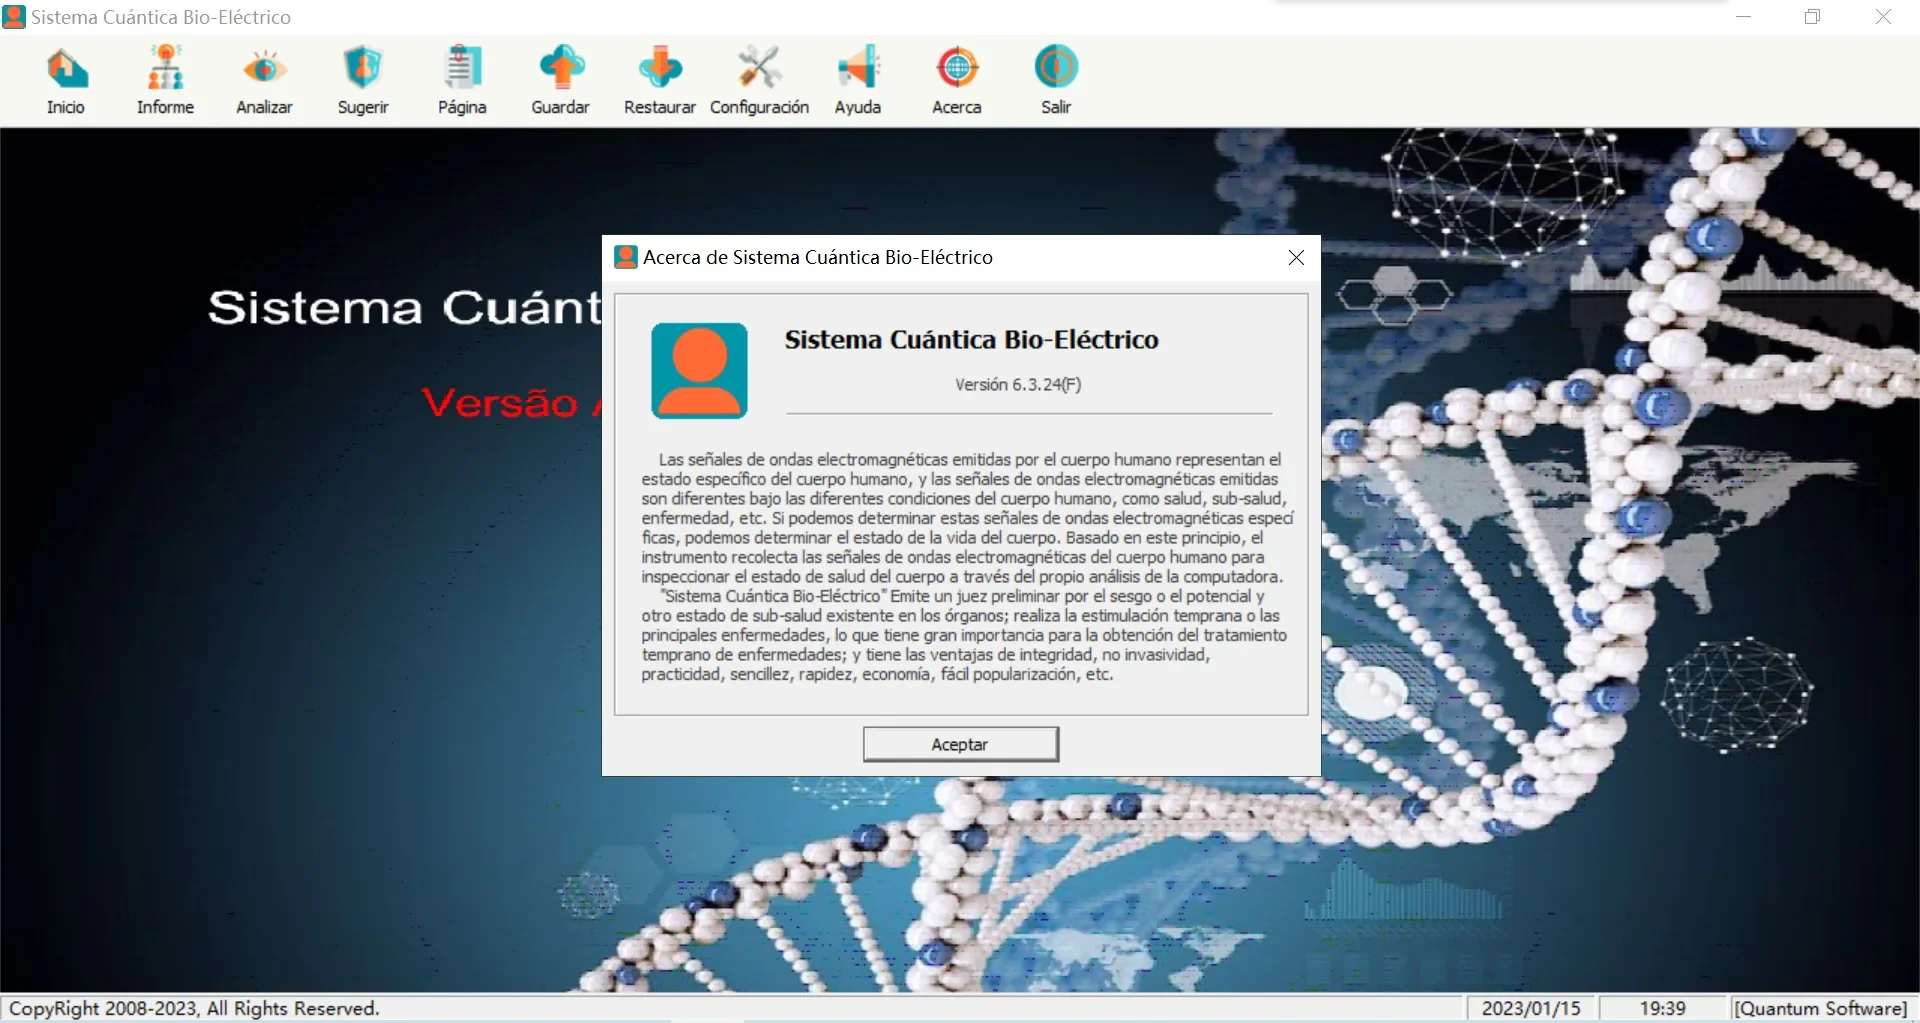Click the Aceptar button in dialog
1920x1023 pixels.
click(x=960, y=744)
